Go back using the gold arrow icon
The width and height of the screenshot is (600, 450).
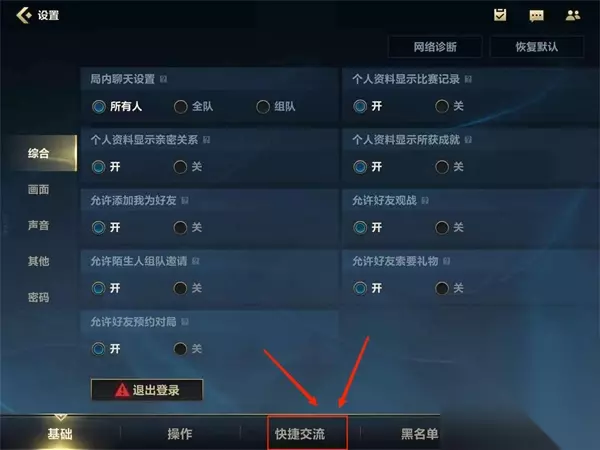coord(24,15)
